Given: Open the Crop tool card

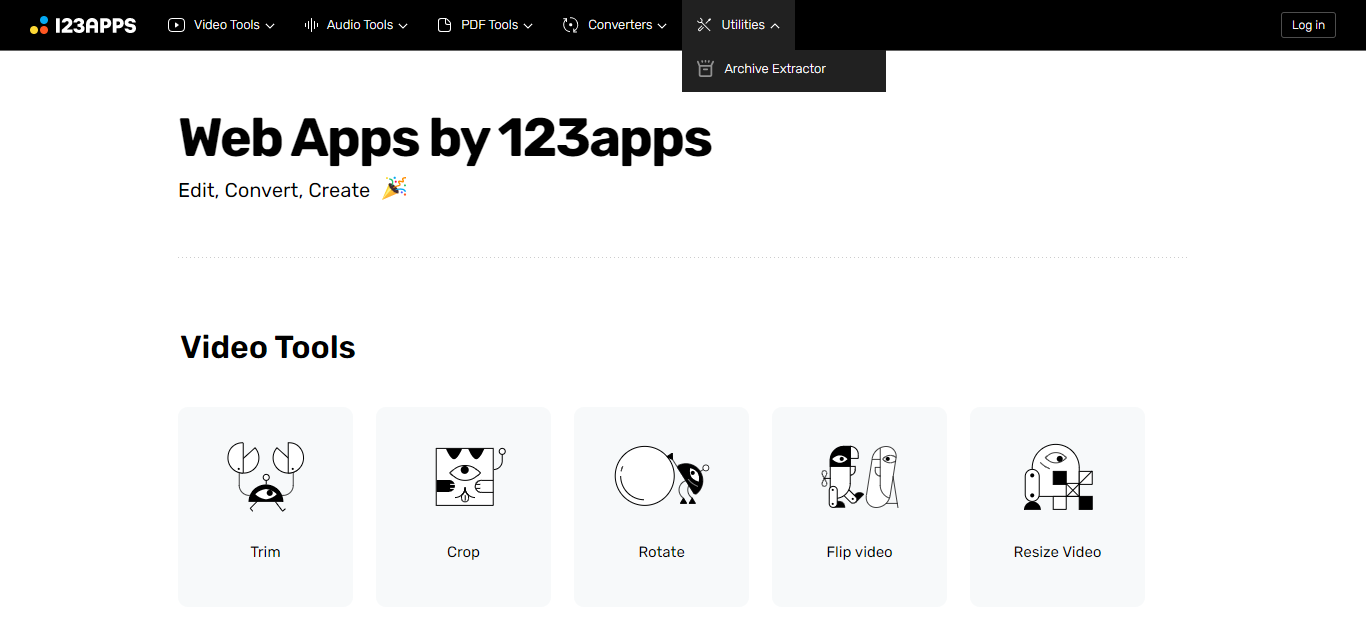Looking at the screenshot, I should coord(463,506).
